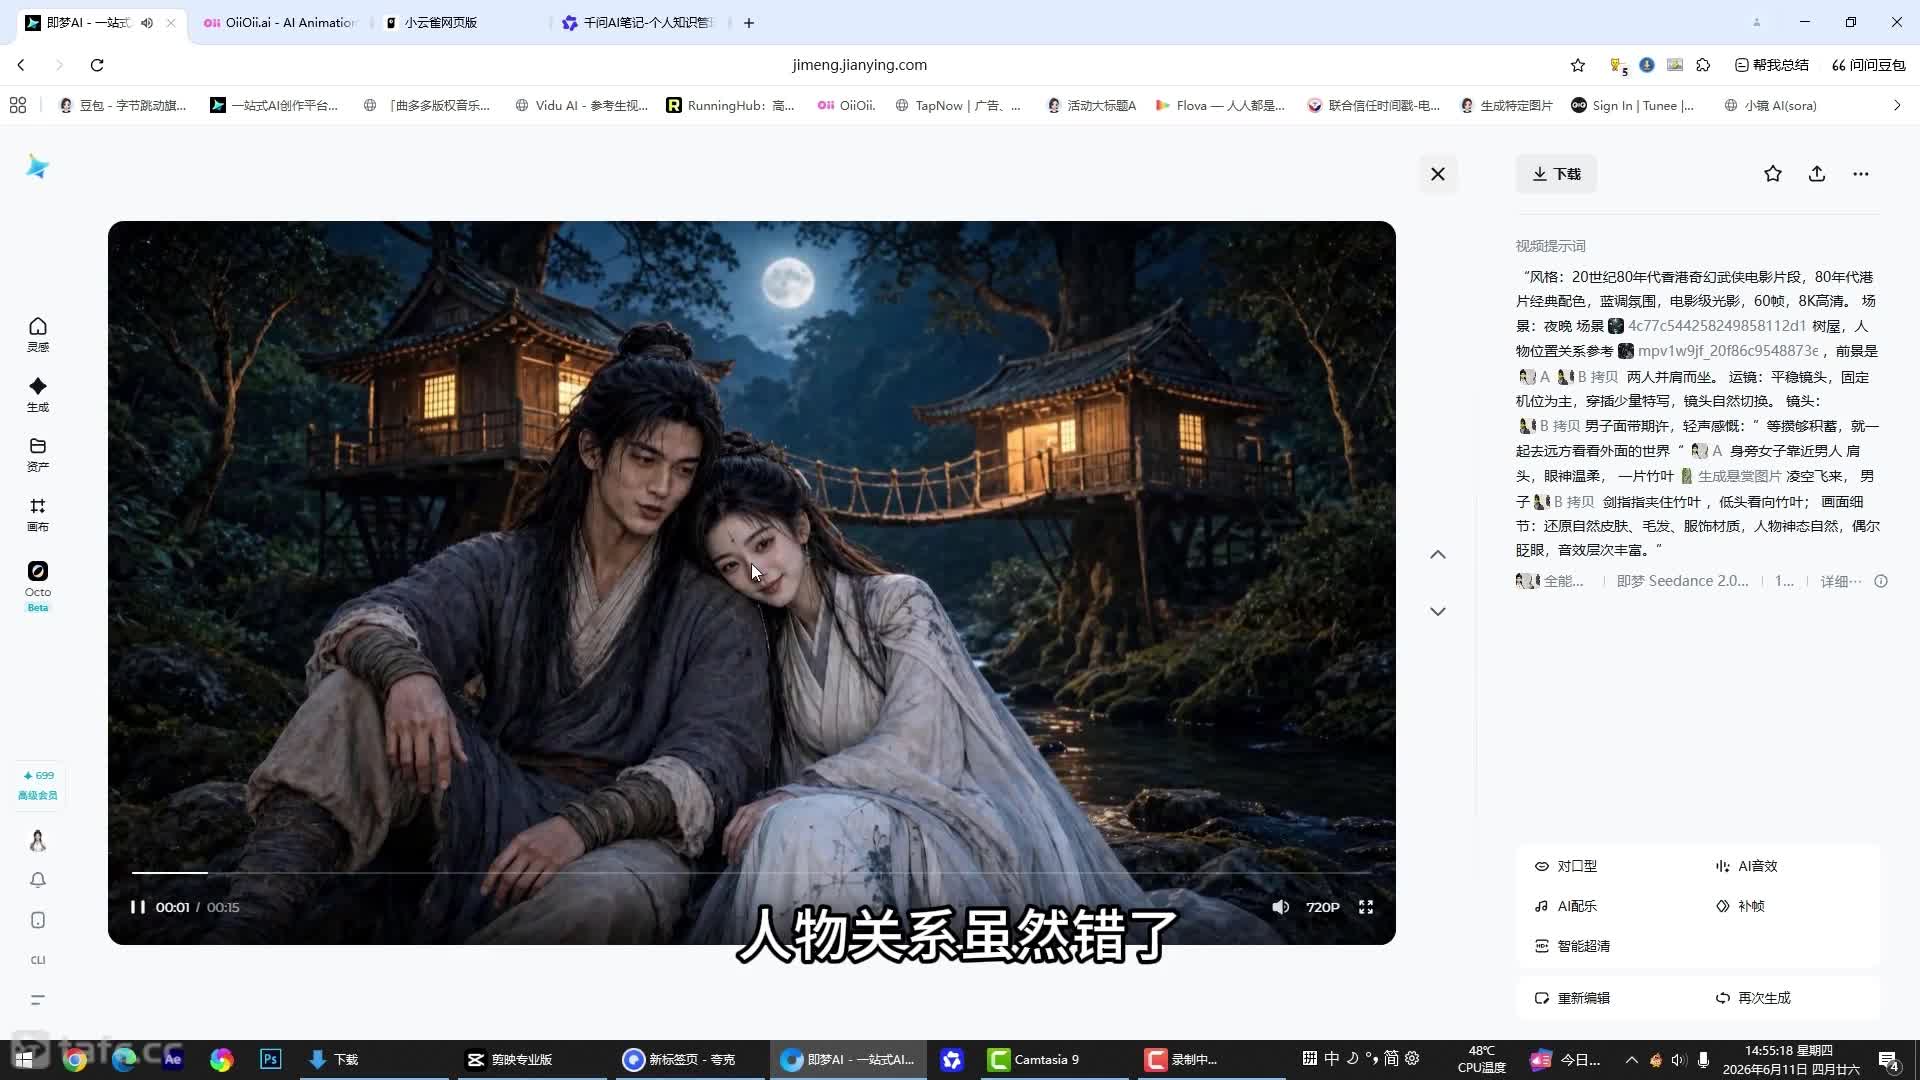This screenshot has width=1920, height=1080.
Task: Click the 再次生成 regenerate button
Action: [x=1753, y=998]
